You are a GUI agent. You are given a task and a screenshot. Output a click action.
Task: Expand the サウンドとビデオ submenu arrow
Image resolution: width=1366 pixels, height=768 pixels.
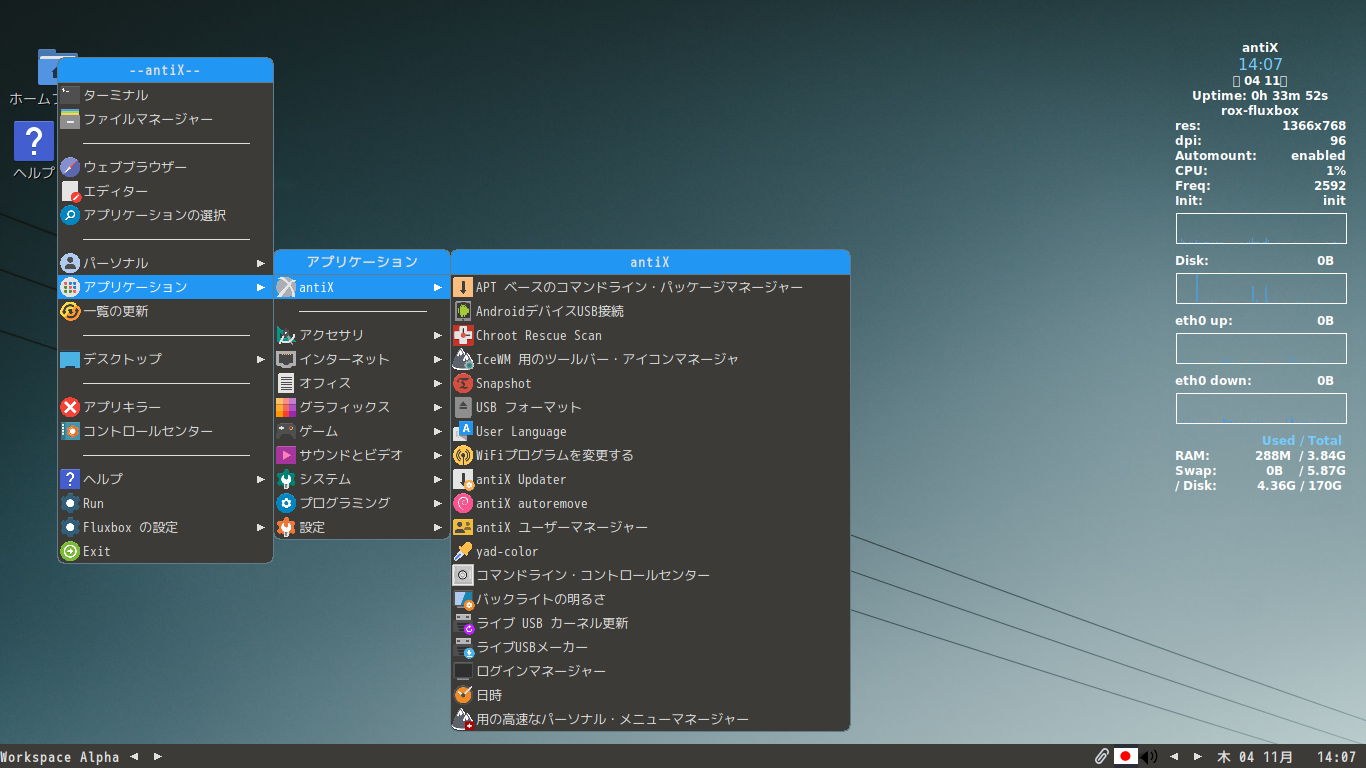(x=437, y=455)
